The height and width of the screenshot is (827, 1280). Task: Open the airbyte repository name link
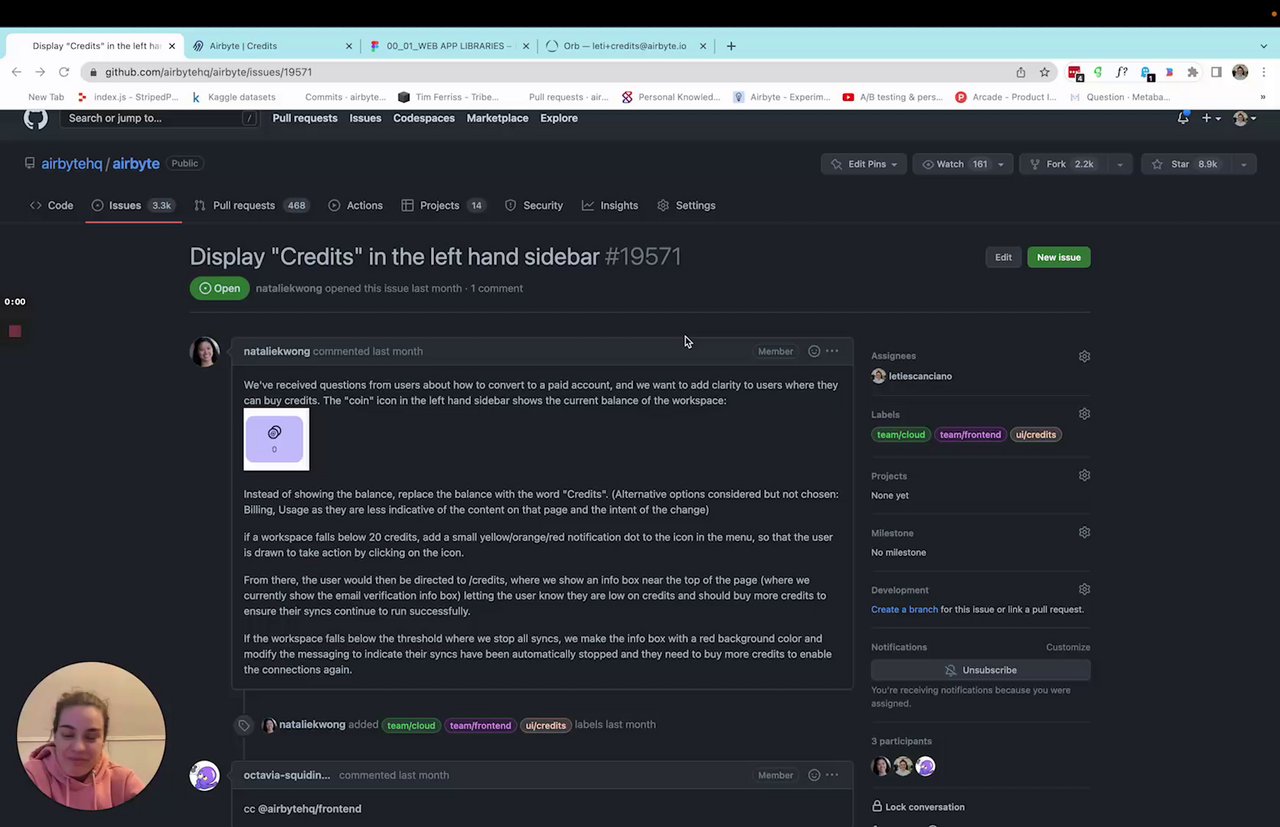136,164
